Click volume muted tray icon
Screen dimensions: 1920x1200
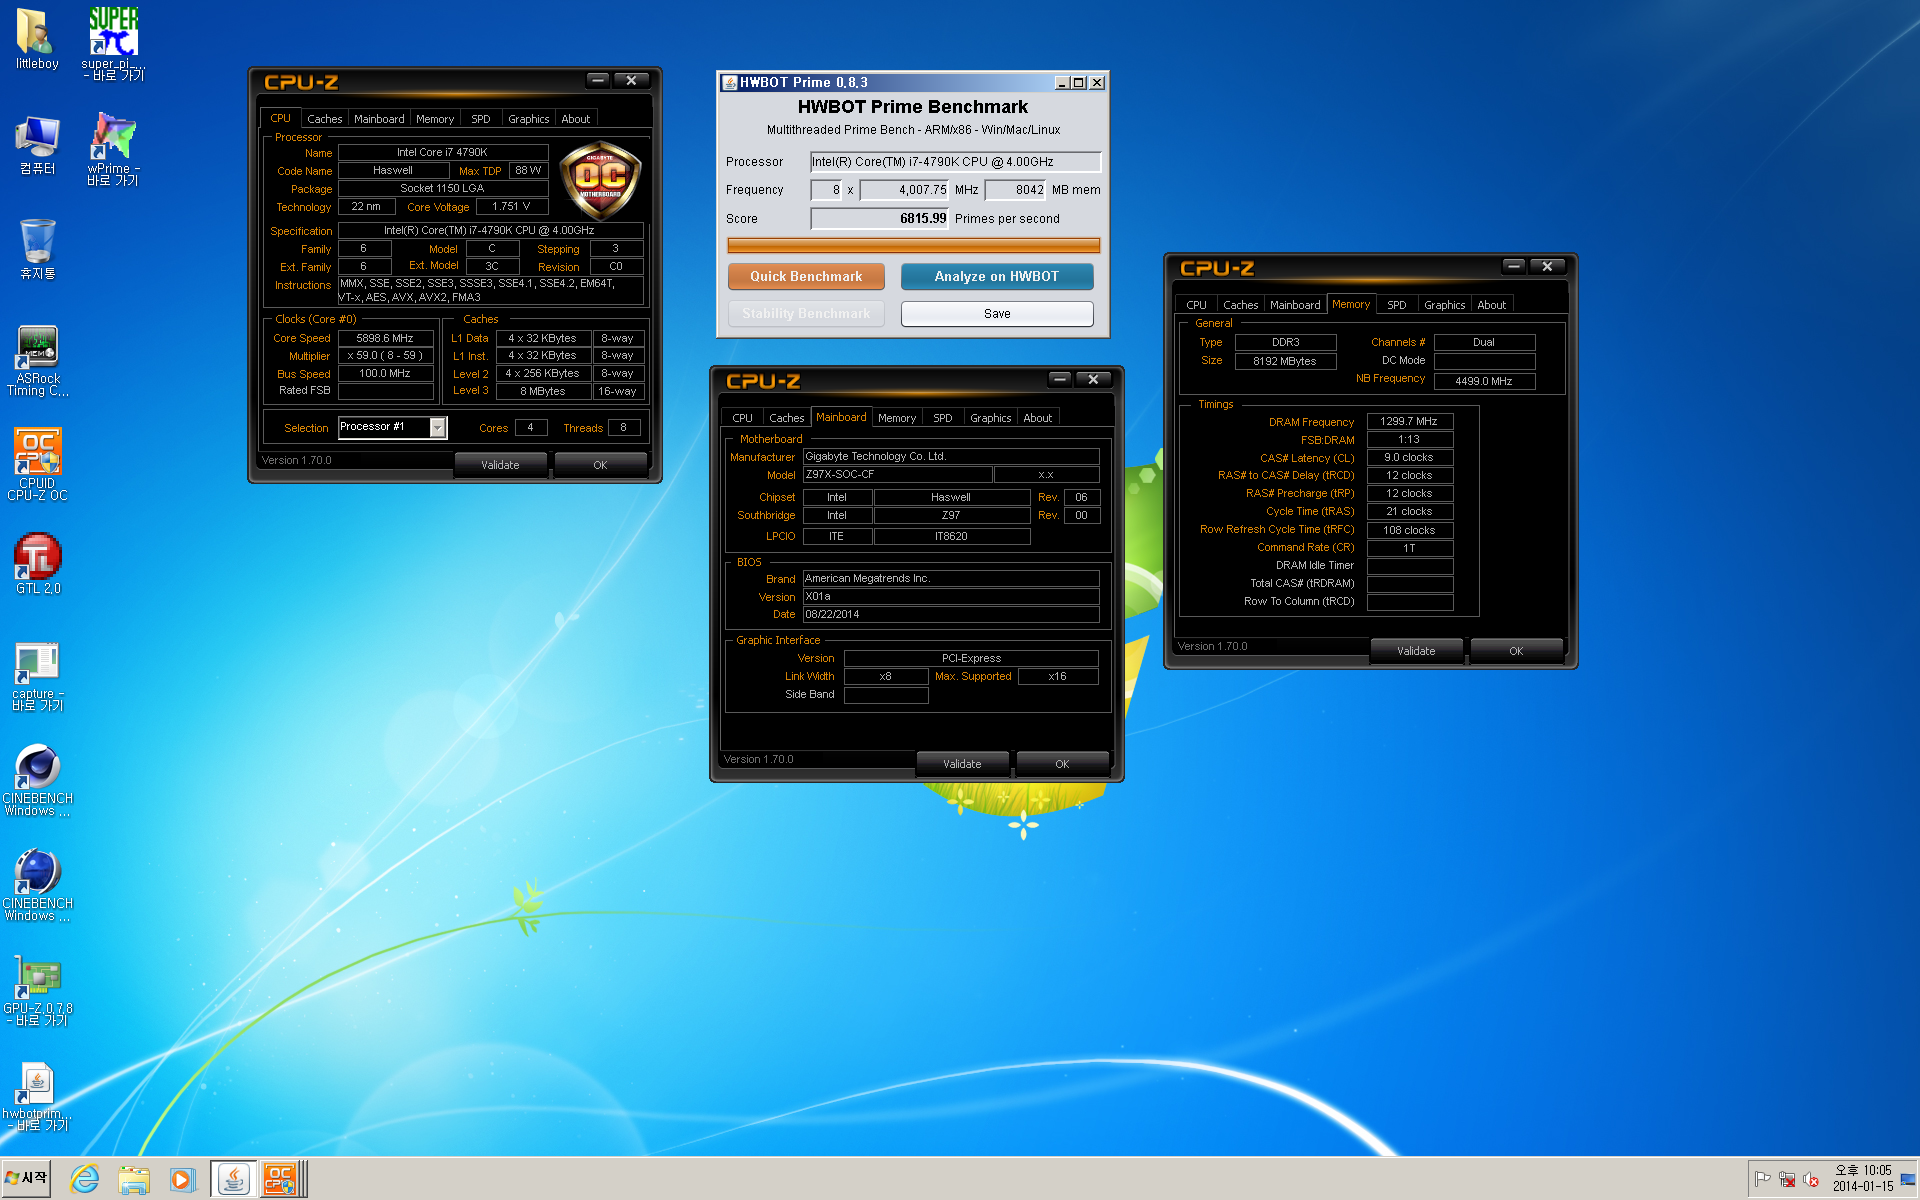pyautogui.click(x=1811, y=1180)
